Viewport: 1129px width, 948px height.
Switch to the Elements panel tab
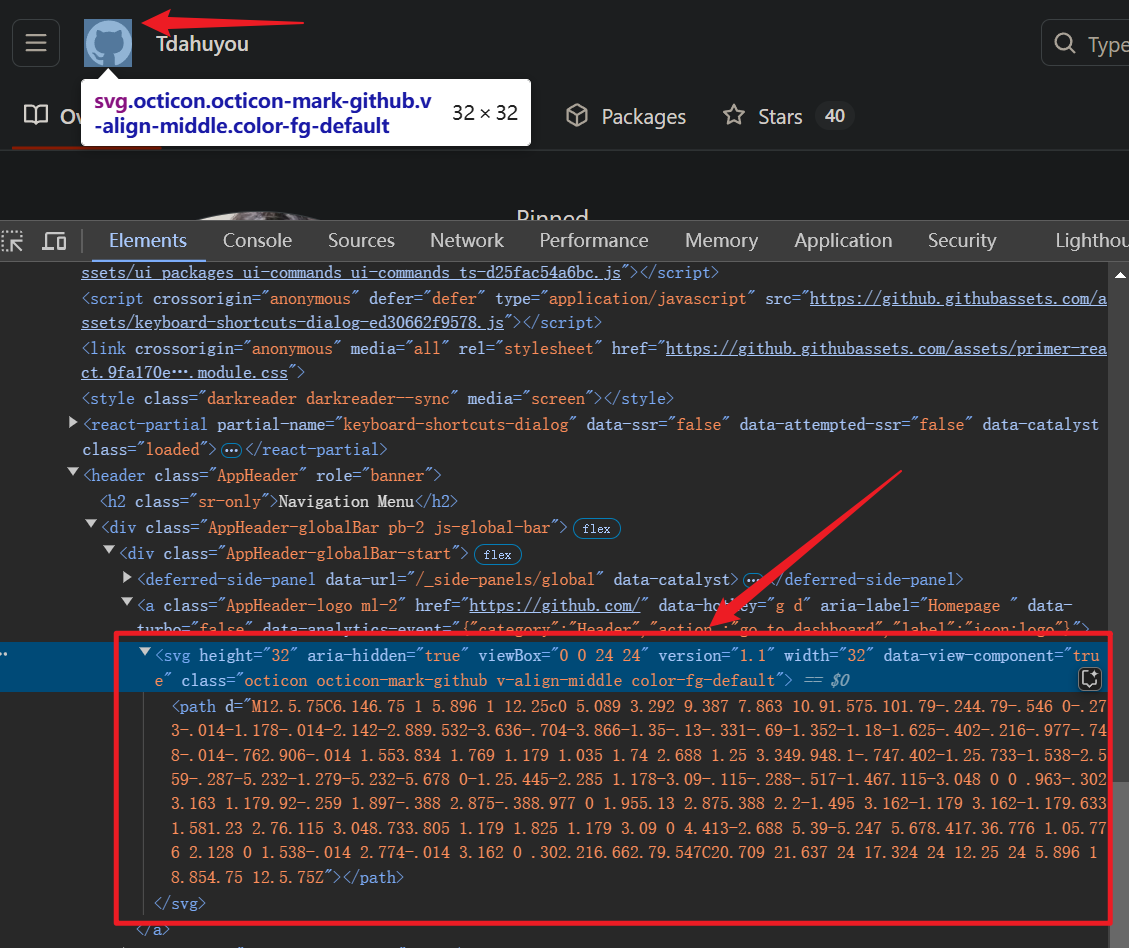[148, 240]
